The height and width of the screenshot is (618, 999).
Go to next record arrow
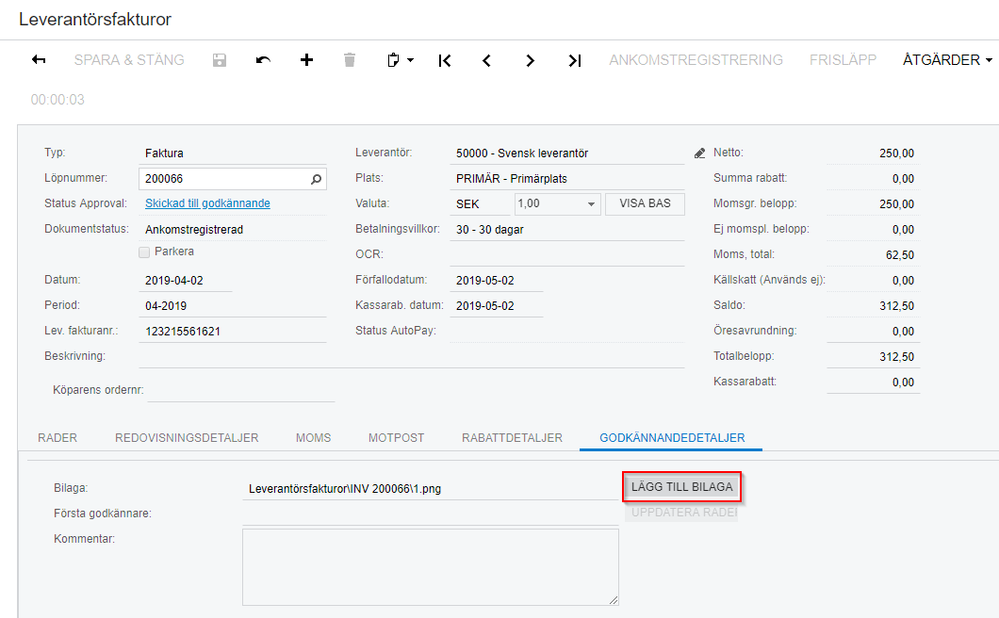(x=530, y=61)
